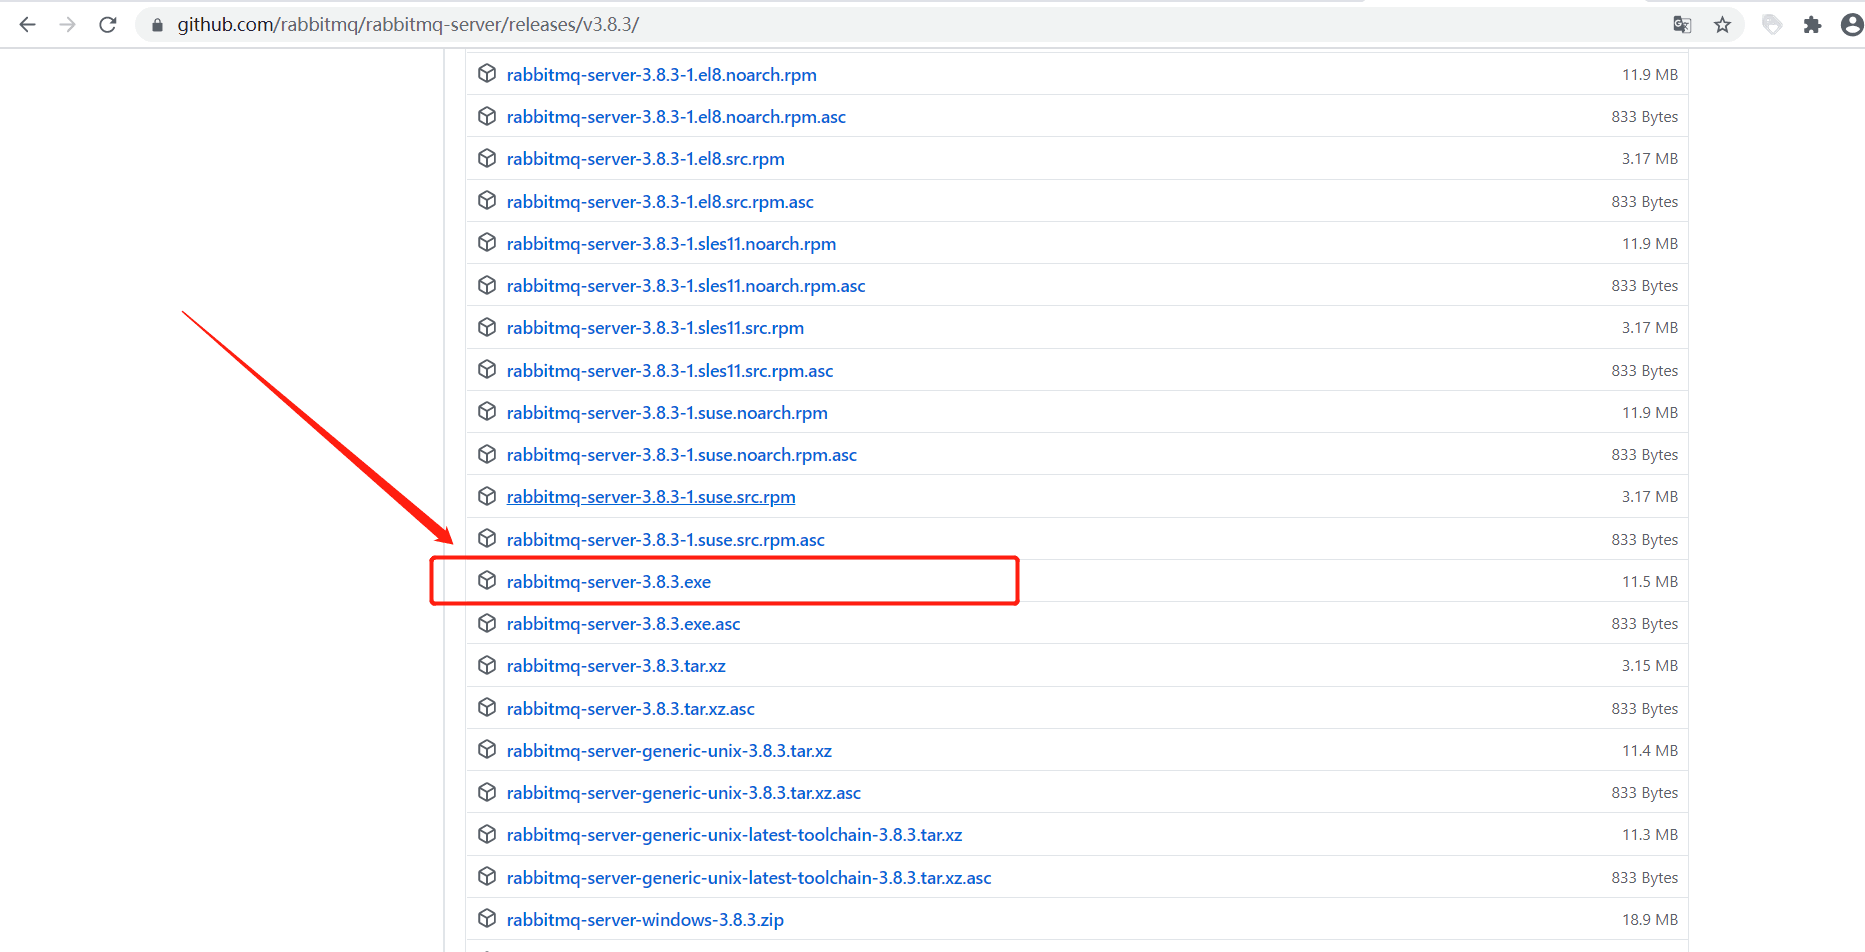Click package icon beside suse.noarch.rpm row
This screenshot has width=1865, height=952.
click(x=487, y=412)
